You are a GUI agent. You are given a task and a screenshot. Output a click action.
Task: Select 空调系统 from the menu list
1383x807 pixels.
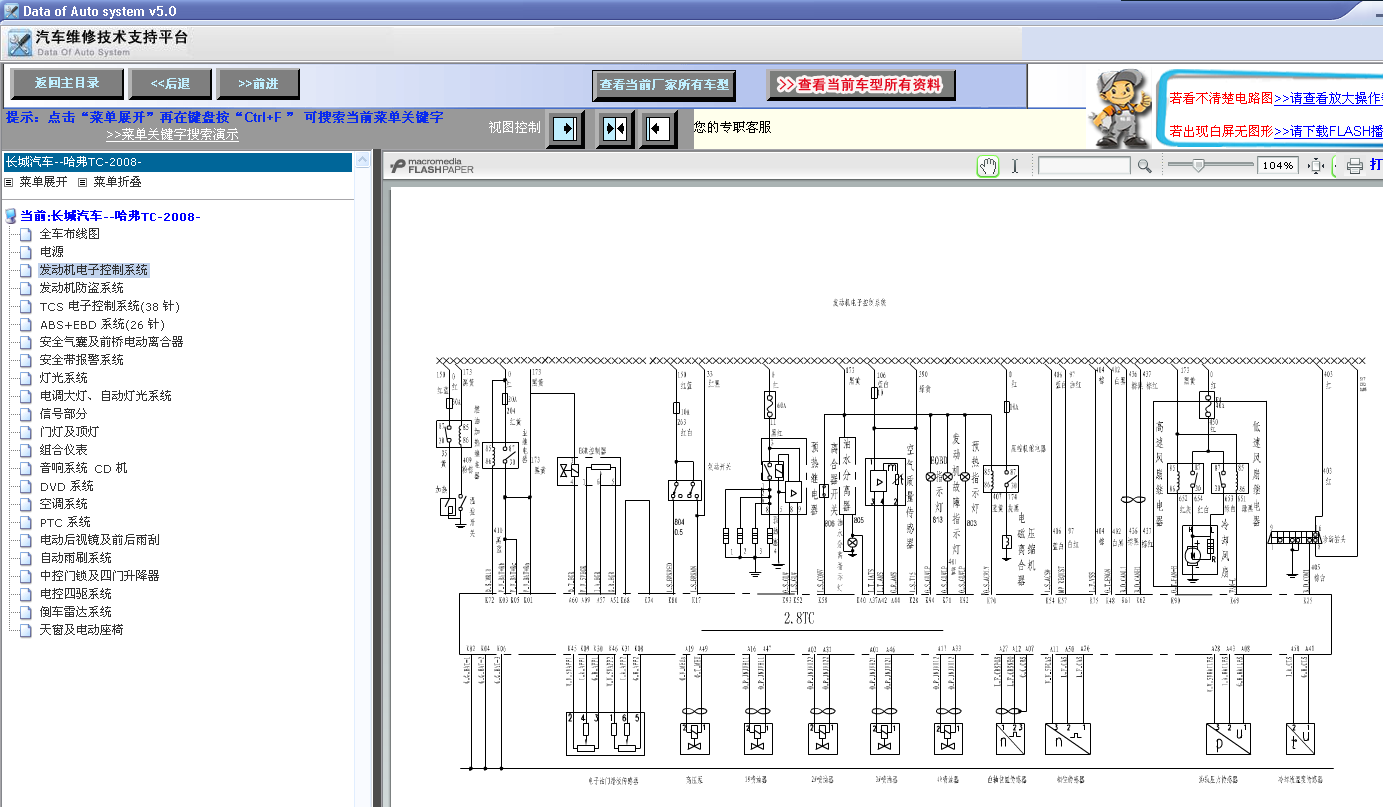pyautogui.click(x=63, y=504)
